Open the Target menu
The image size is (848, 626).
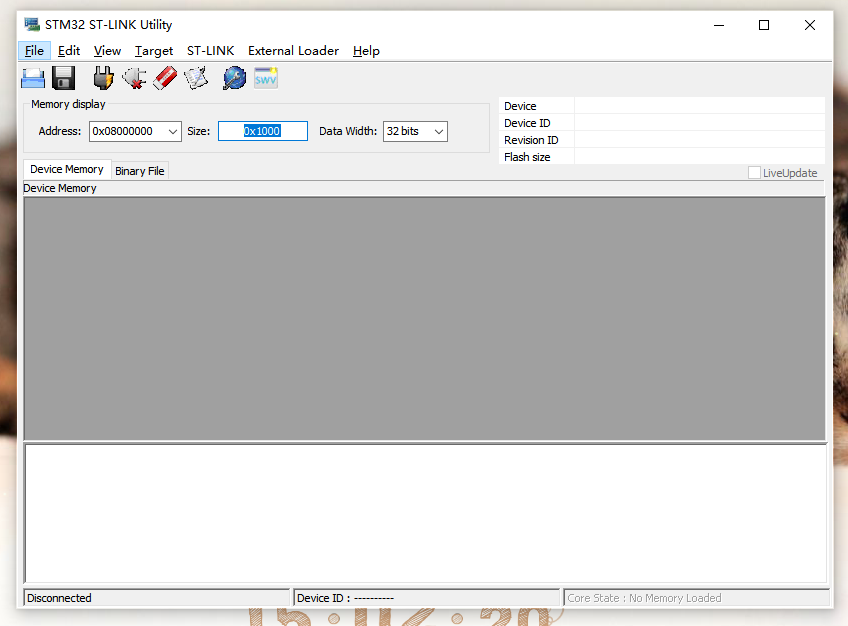click(154, 50)
